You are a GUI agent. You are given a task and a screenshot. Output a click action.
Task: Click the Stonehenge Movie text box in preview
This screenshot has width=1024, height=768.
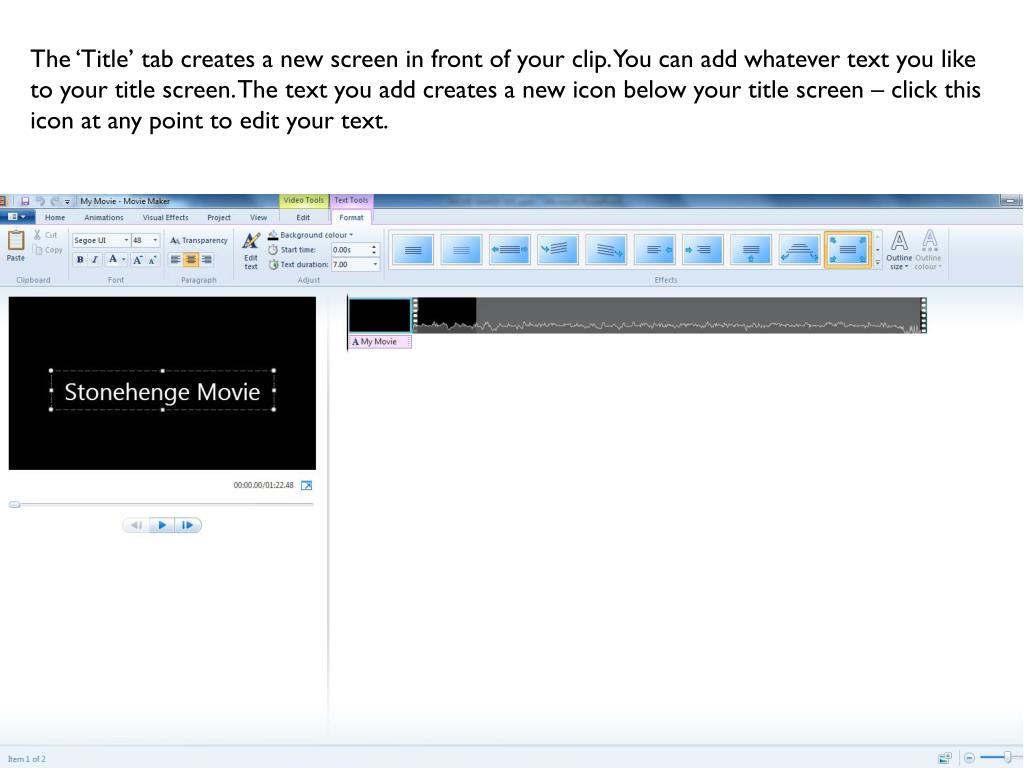(x=162, y=391)
